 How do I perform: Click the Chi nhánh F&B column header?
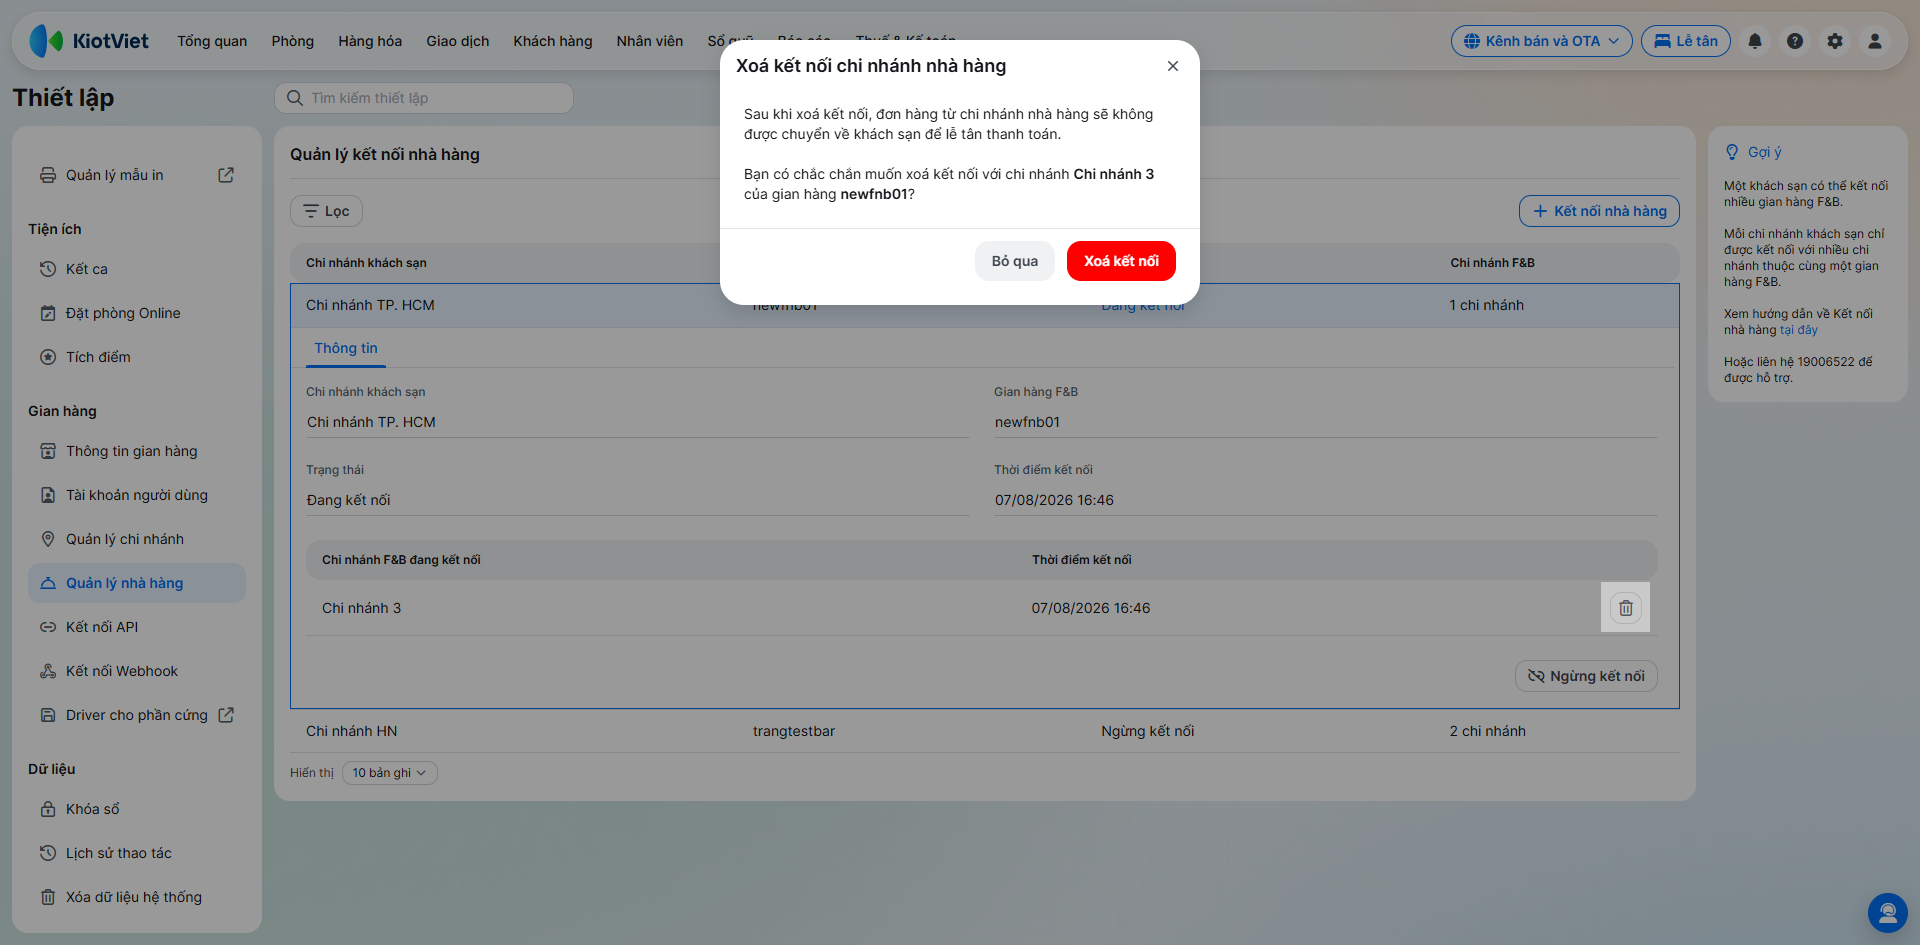tap(1493, 263)
